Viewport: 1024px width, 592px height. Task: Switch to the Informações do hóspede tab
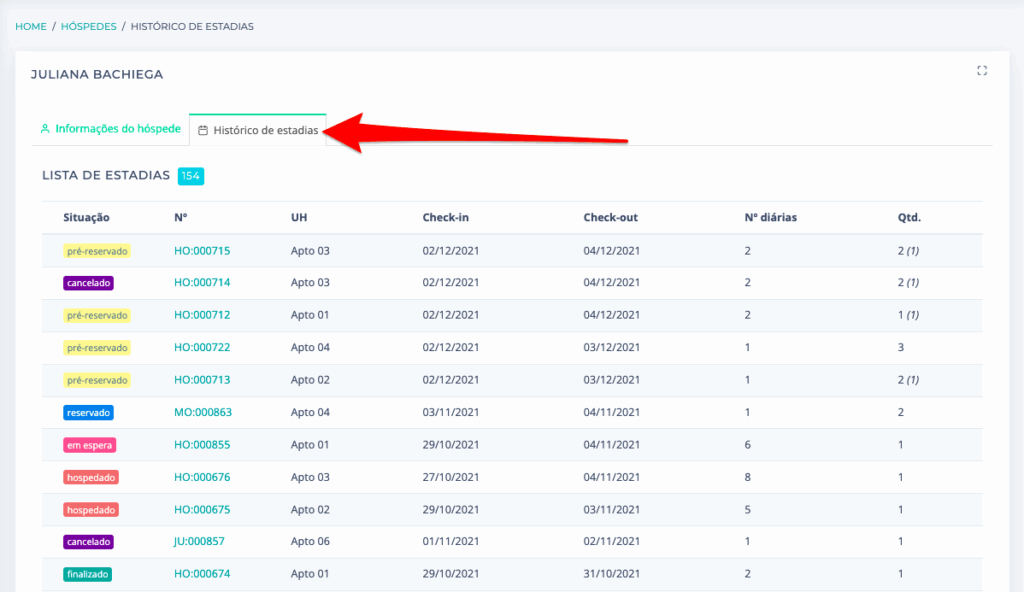tap(110, 129)
